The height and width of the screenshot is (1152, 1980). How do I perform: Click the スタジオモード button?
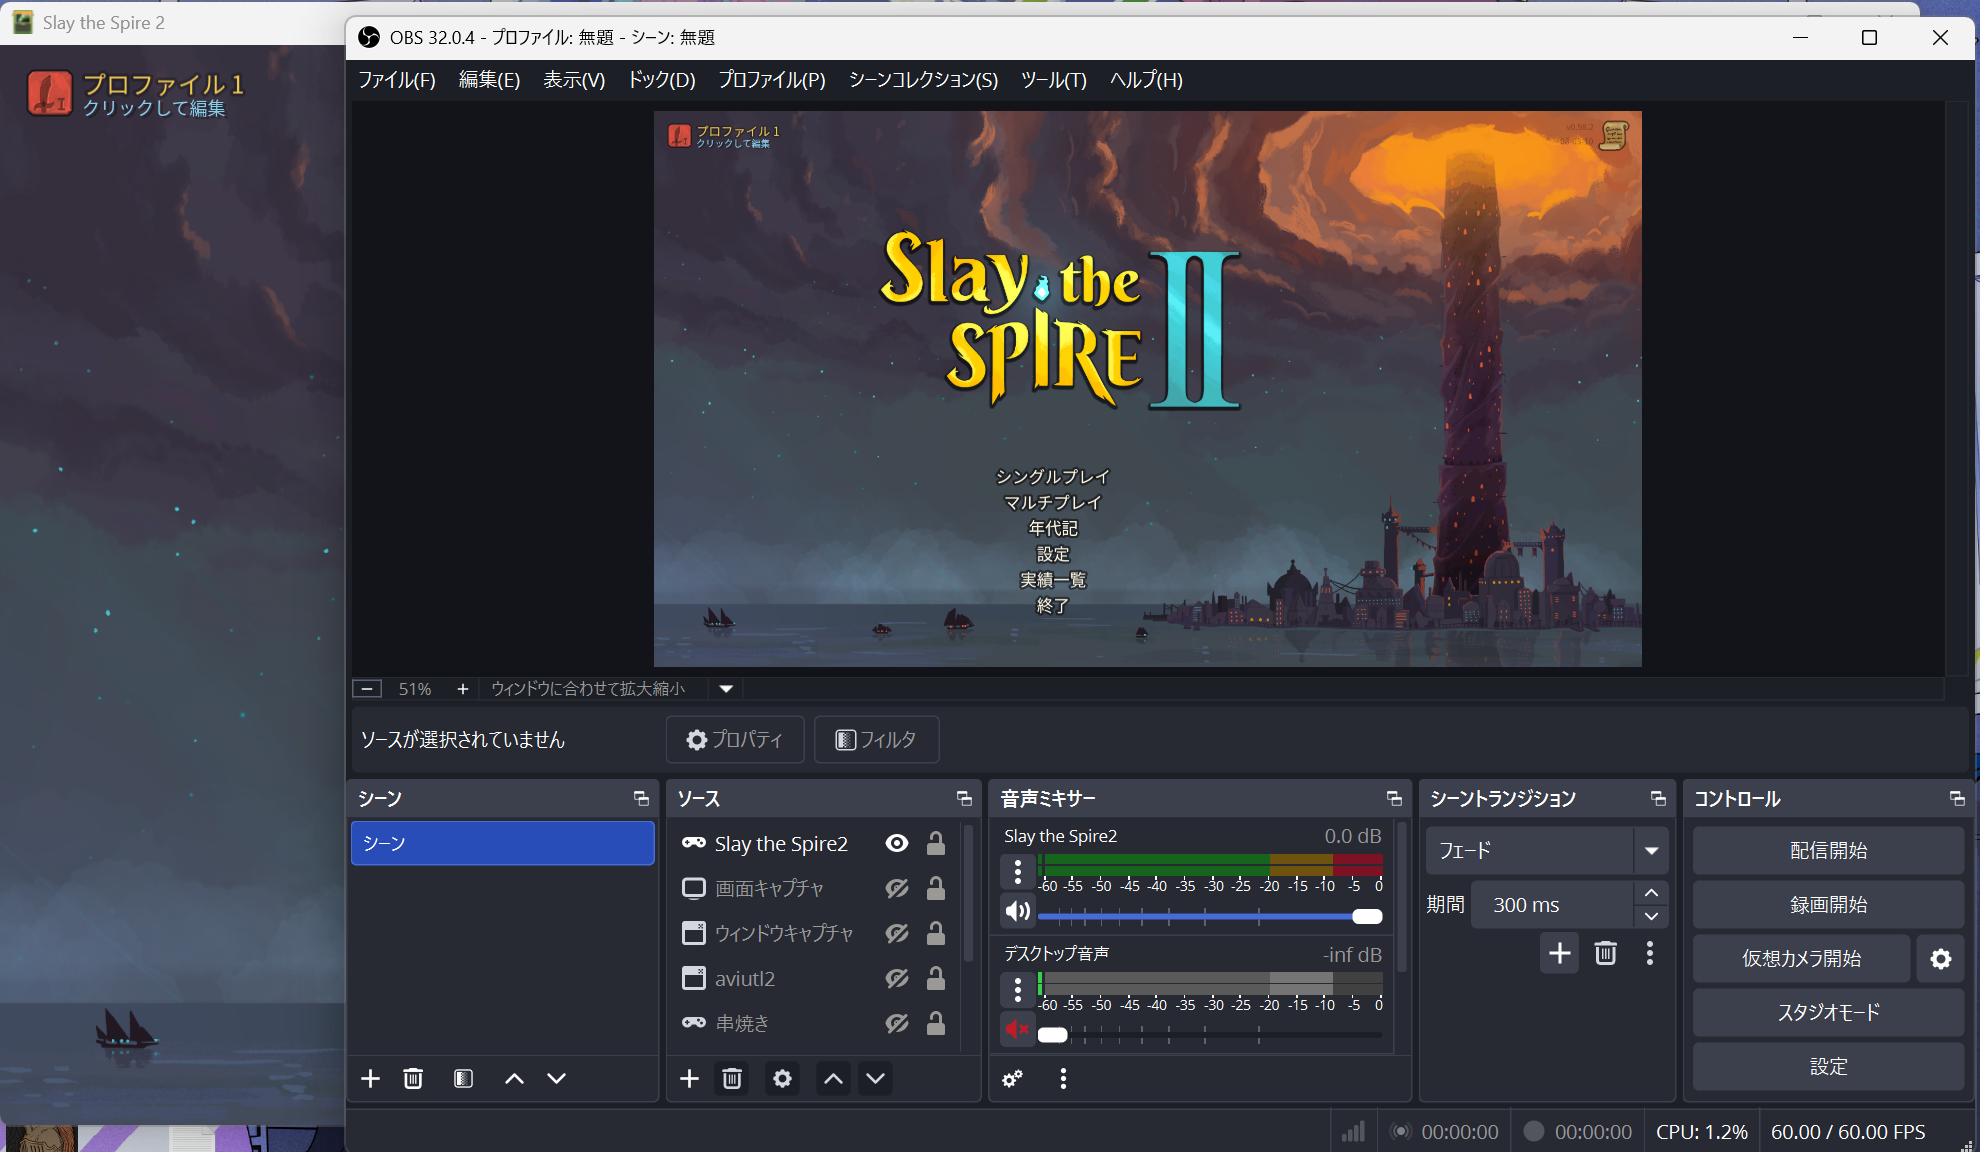point(1827,1012)
